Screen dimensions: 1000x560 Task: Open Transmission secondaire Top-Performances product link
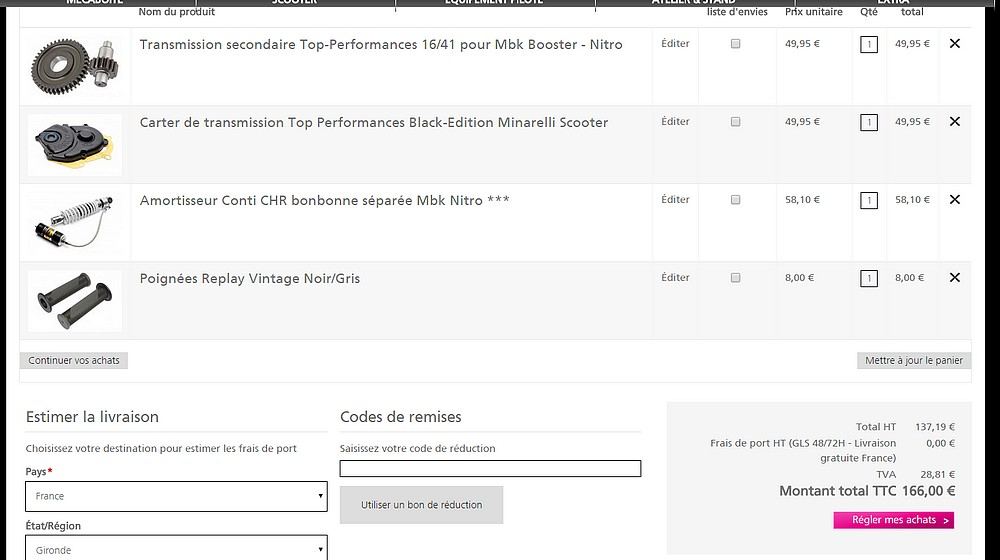coord(381,45)
